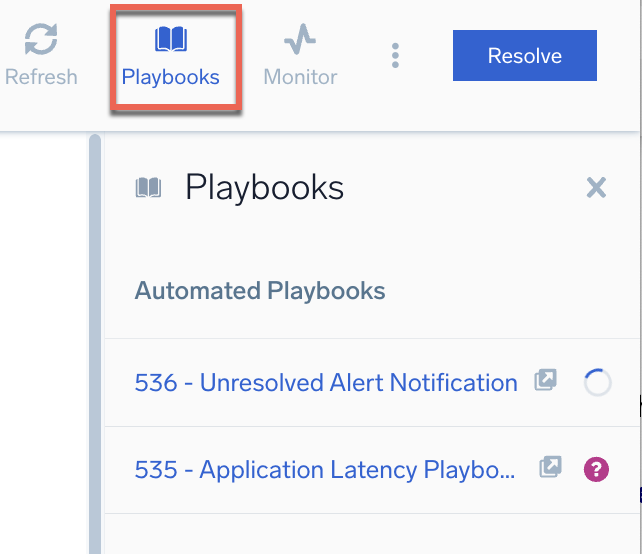Click the highlighted Playbooks text label
642x554 pixels.
tap(171, 77)
